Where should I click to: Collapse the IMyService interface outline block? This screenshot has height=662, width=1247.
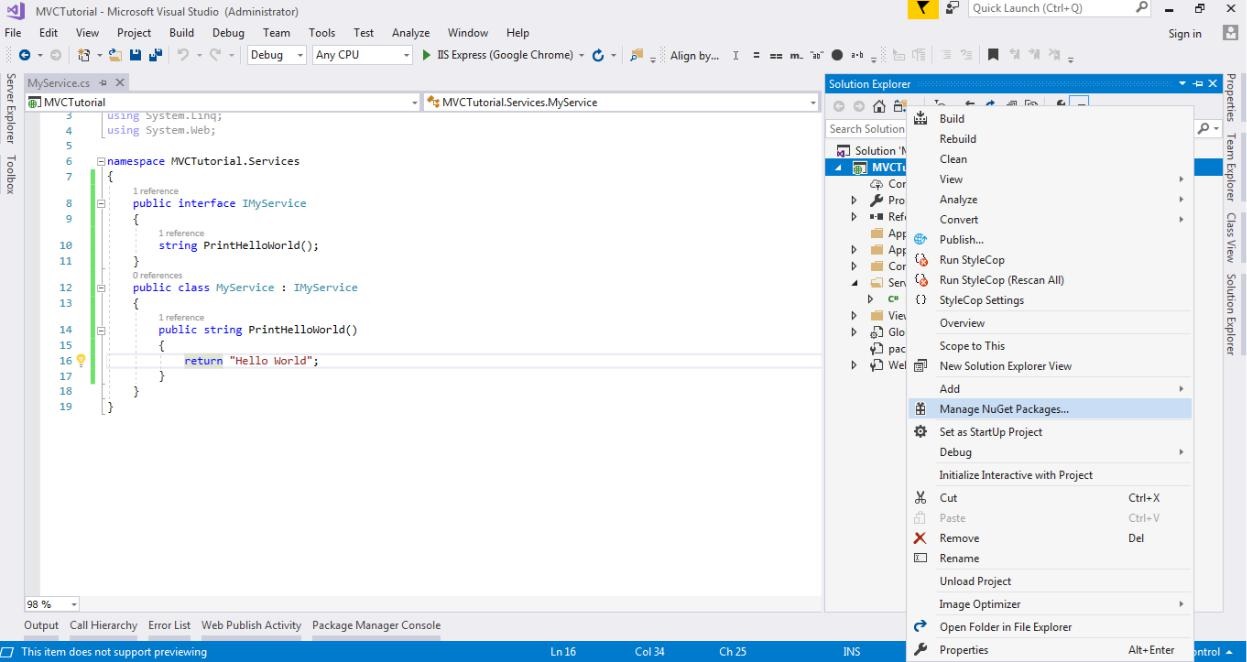[101, 203]
